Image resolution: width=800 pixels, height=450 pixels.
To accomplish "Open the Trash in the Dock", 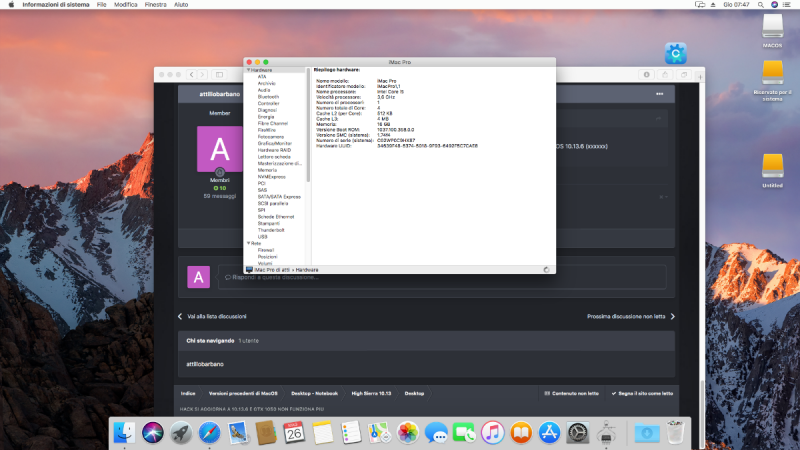I will 676,433.
